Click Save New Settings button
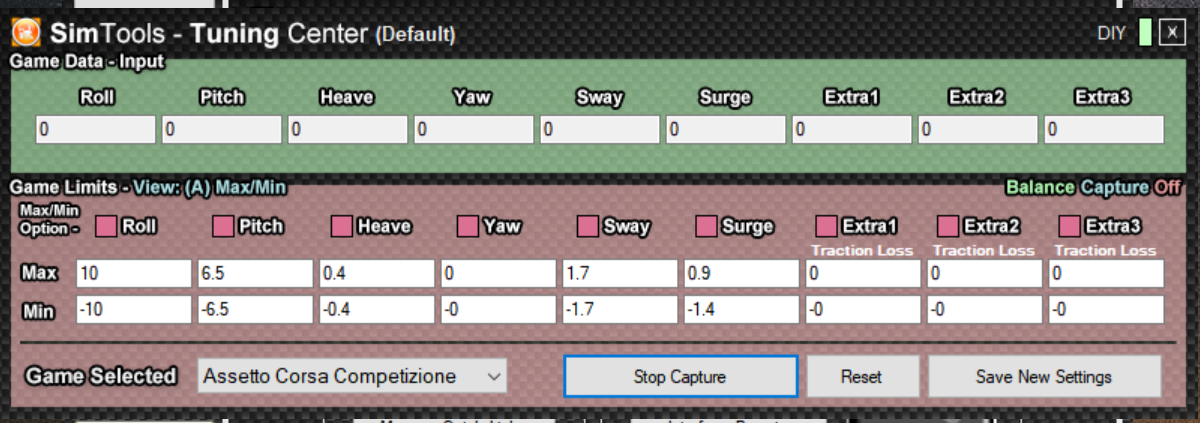 1044,377
